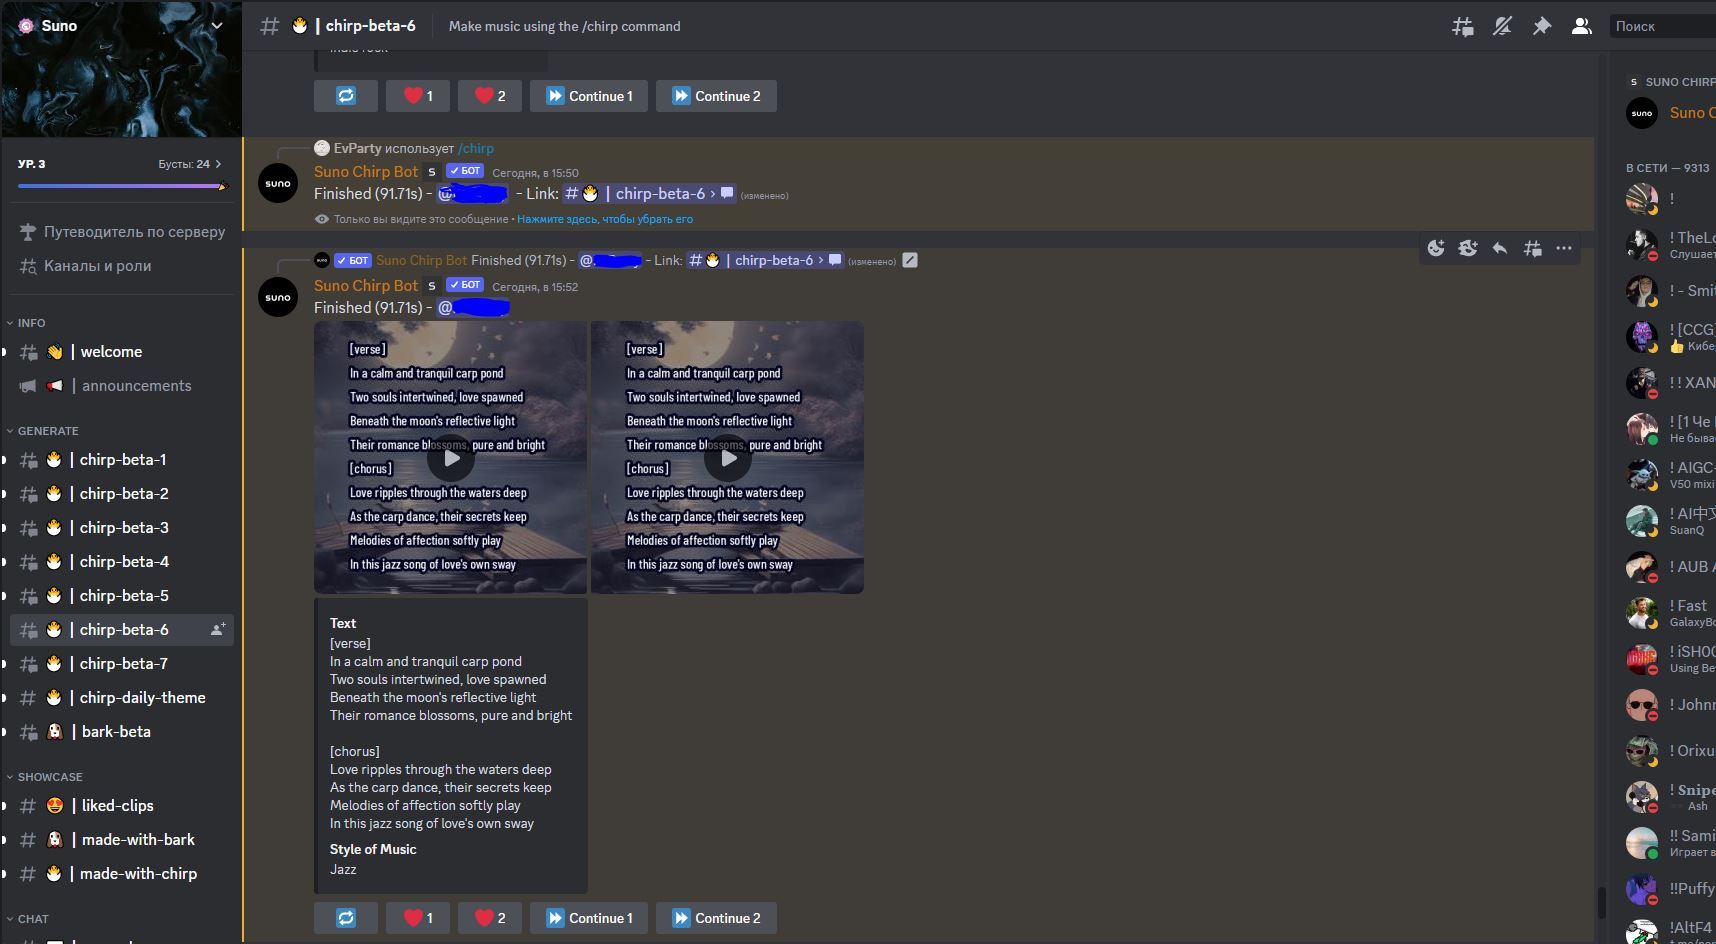Play the first song video
1716x944 pixels.
(451, 458)
